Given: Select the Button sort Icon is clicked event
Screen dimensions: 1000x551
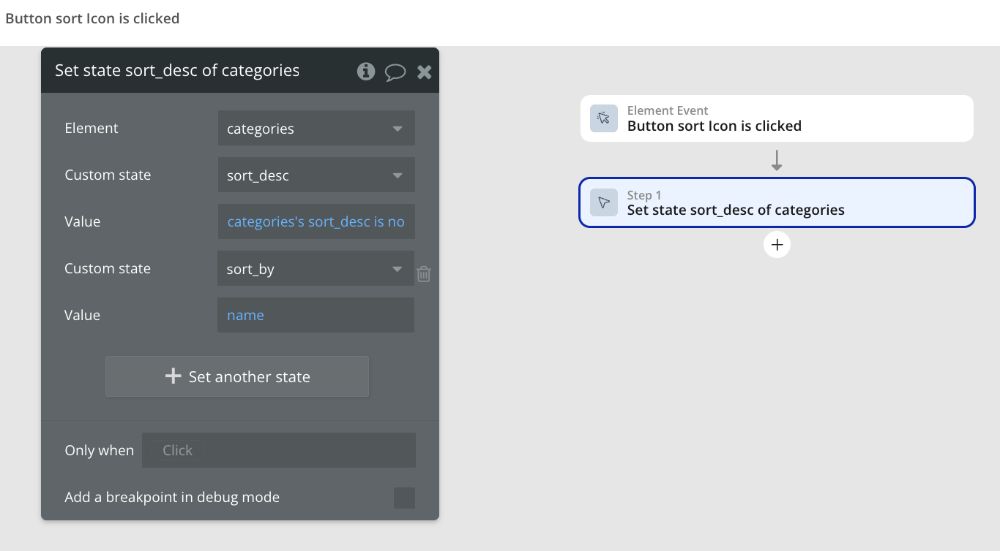Looking at the screenshot, I should point(777,119).
